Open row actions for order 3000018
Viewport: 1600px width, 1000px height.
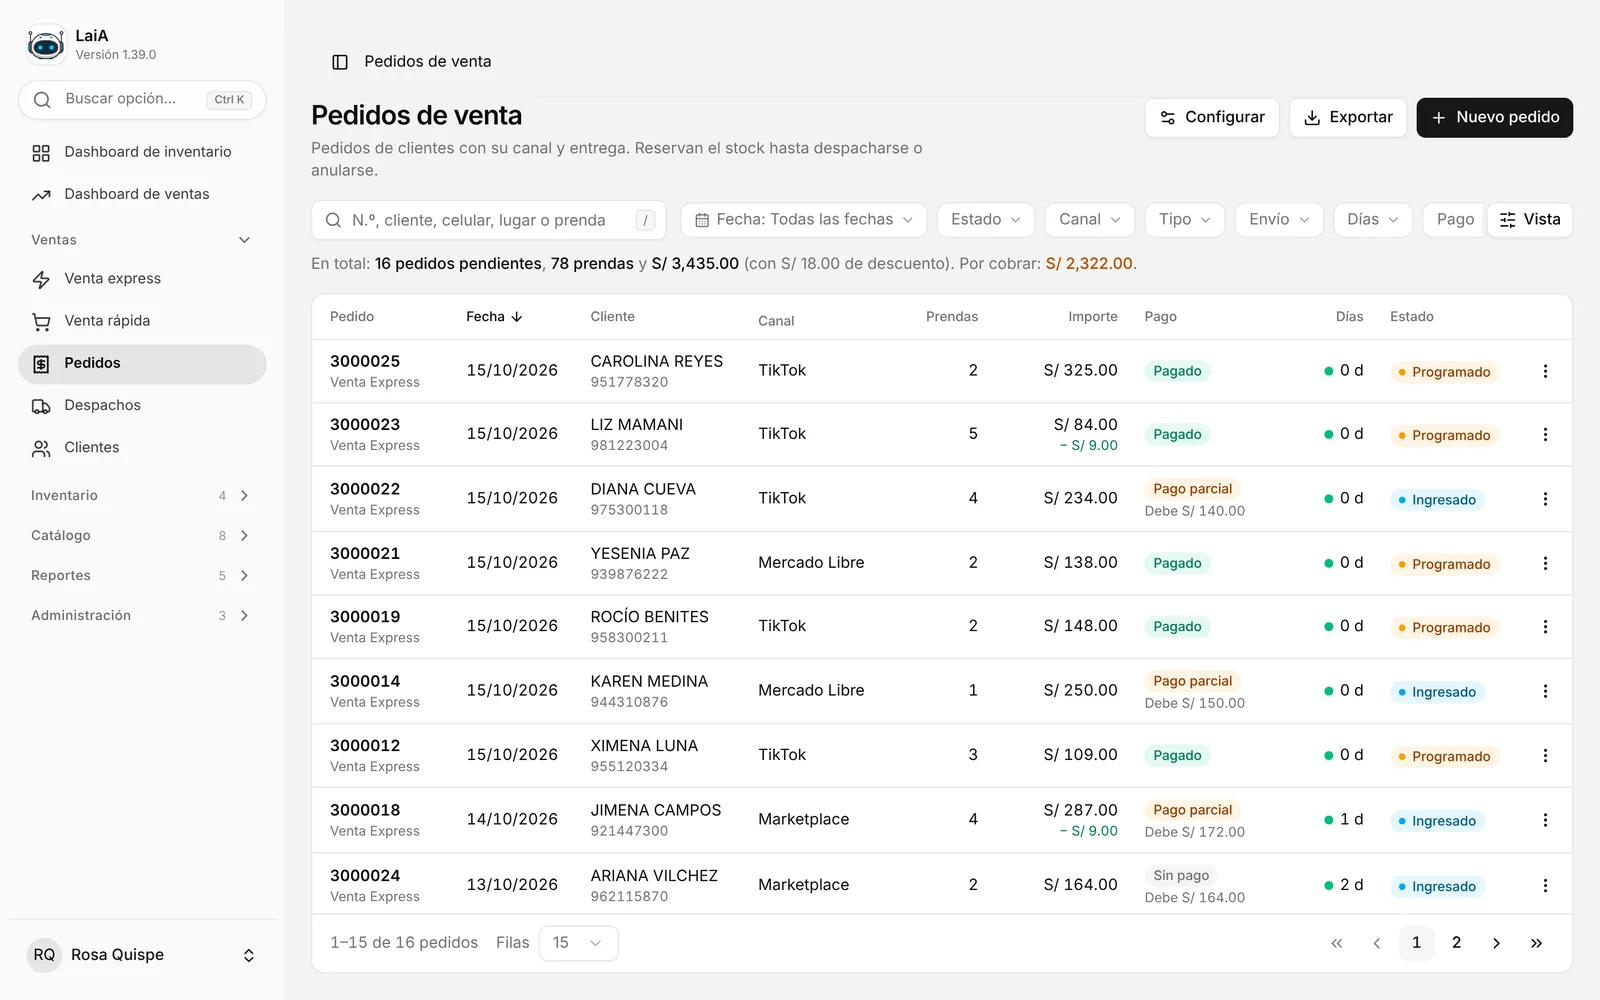coord(1545,820)
